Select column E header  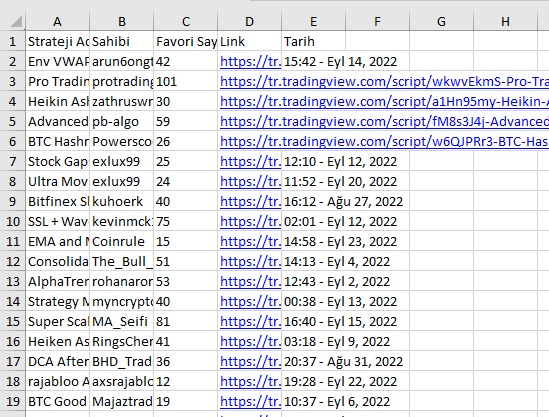(314, 22)
